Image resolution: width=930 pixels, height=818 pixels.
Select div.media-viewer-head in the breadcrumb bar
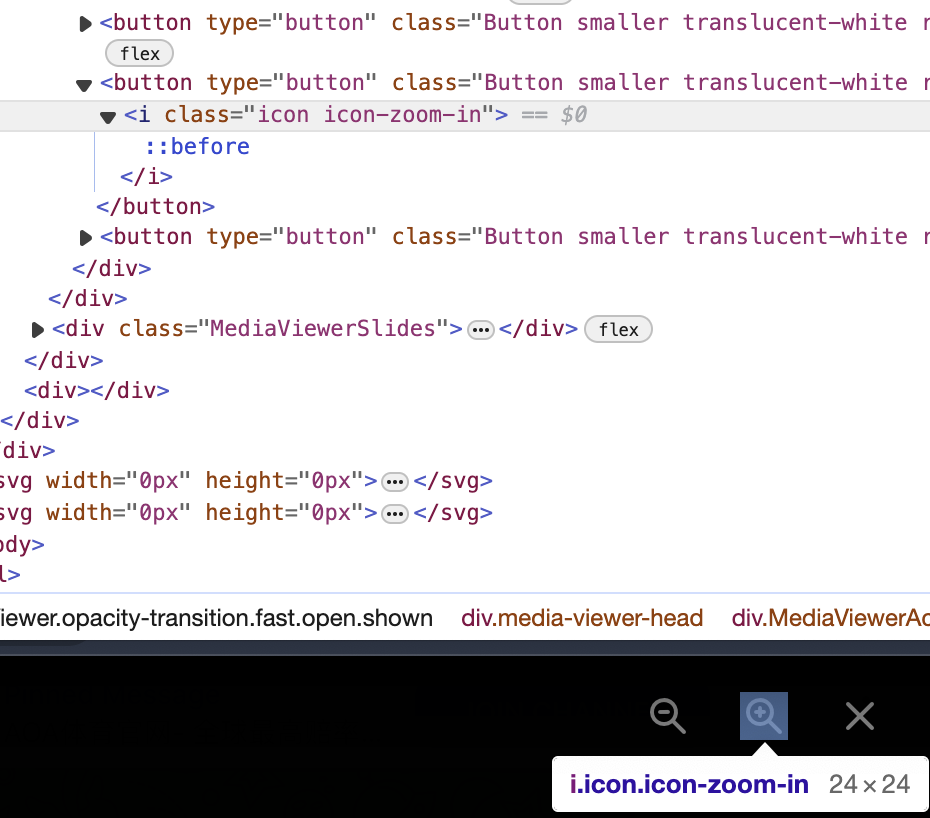582,618
